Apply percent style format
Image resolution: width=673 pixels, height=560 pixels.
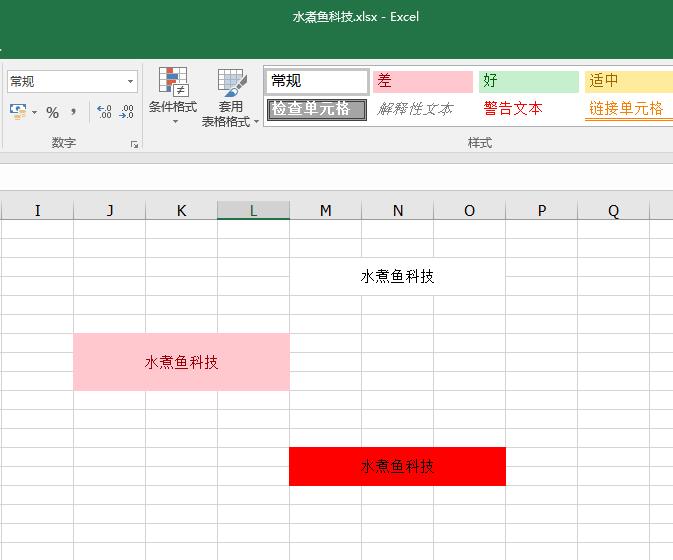click(52, 112)
